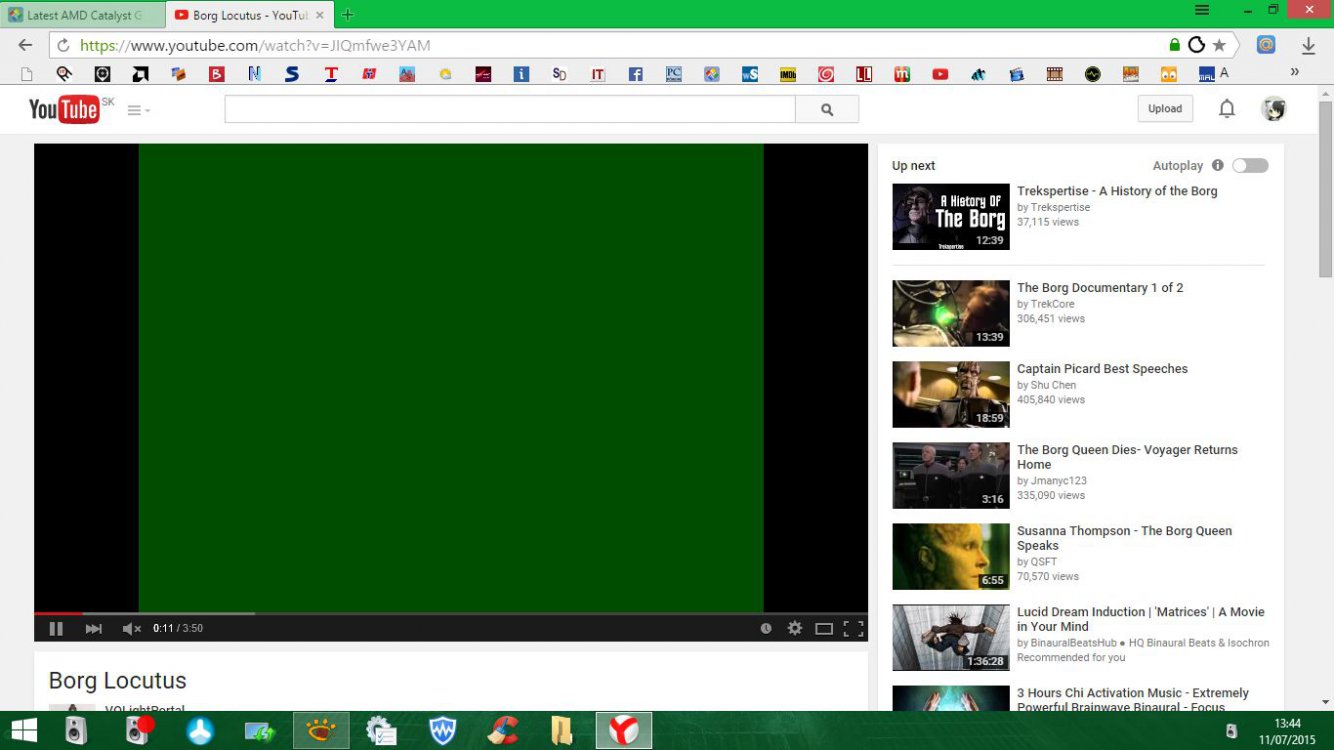Open CCleaner from the taskbar
The image size is (1334, 750).
(x=502, y=731)
